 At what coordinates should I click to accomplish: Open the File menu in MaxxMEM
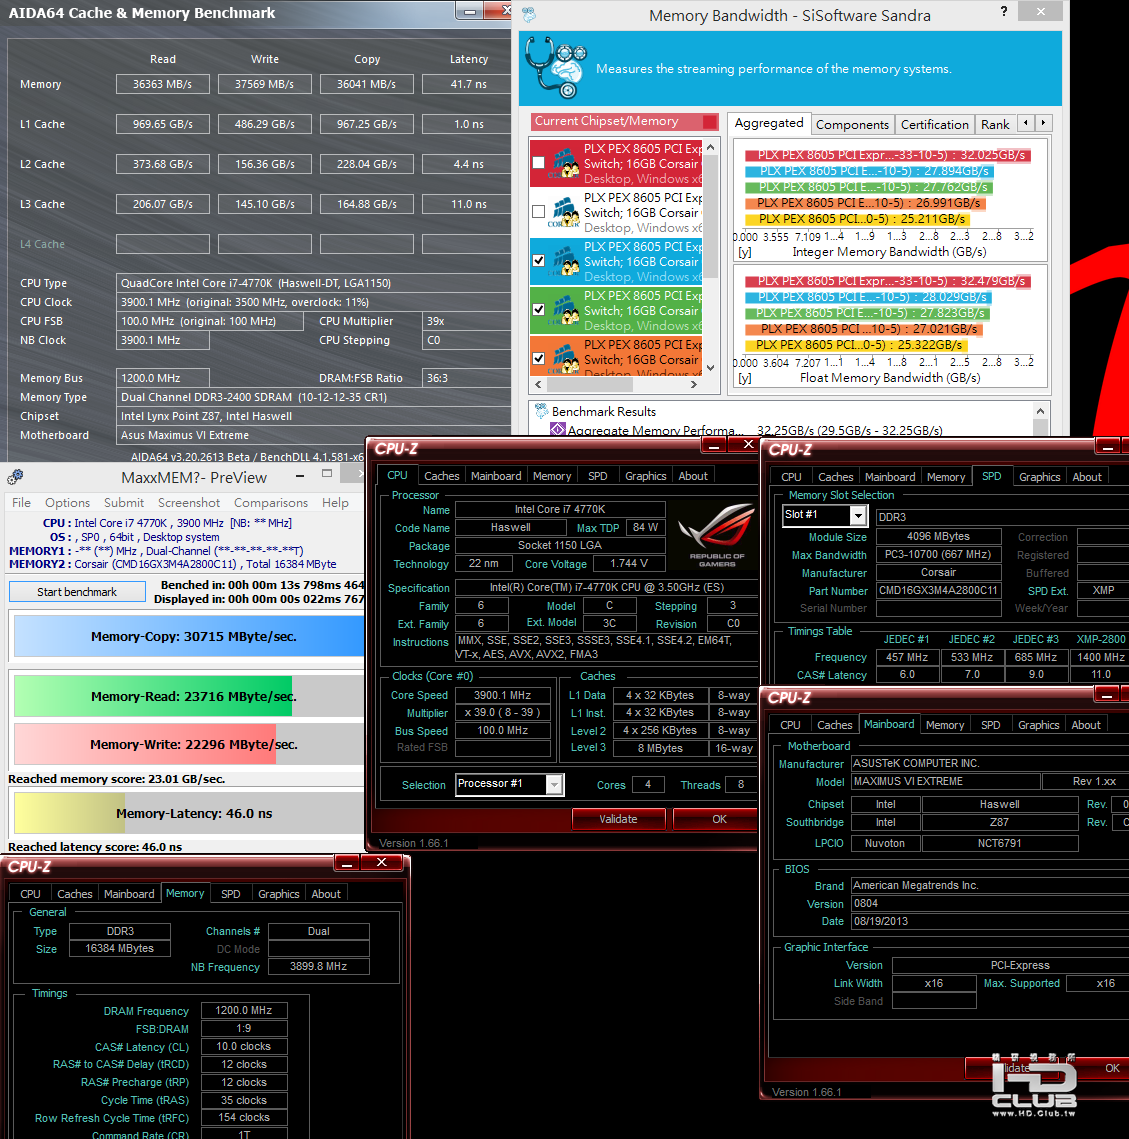pyautogui.click(x=21, y=503)
